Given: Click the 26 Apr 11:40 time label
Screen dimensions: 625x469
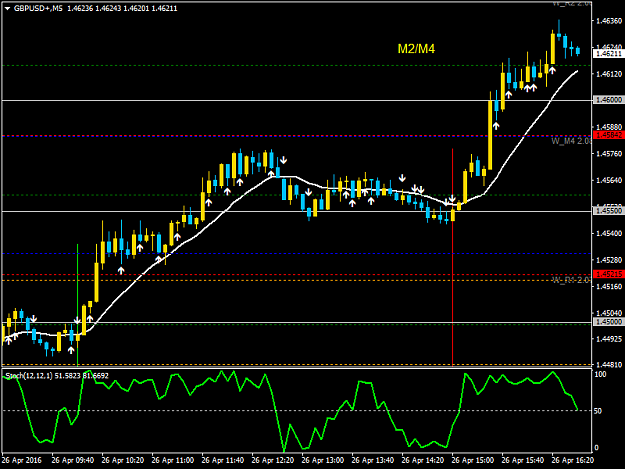Looking at the screenshot, I should coord(223,460).
